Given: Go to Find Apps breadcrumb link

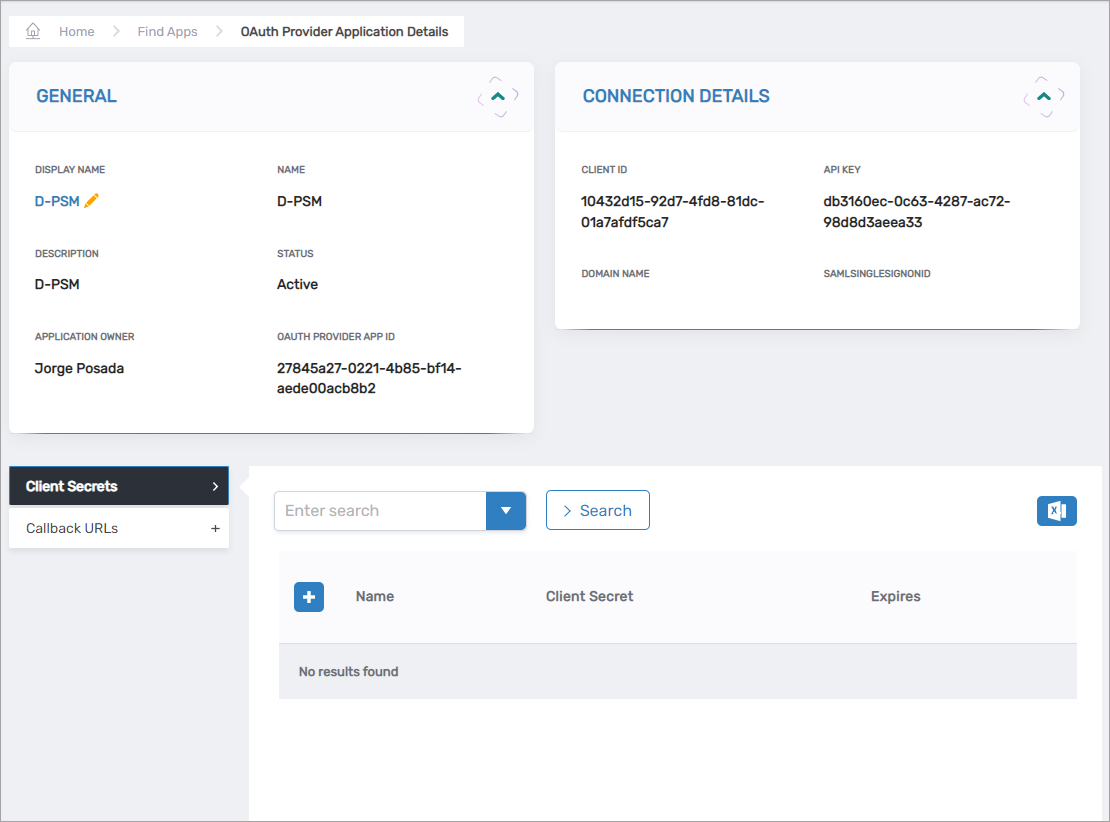Looking at the screenshot, I should click(x=167, y=32).
